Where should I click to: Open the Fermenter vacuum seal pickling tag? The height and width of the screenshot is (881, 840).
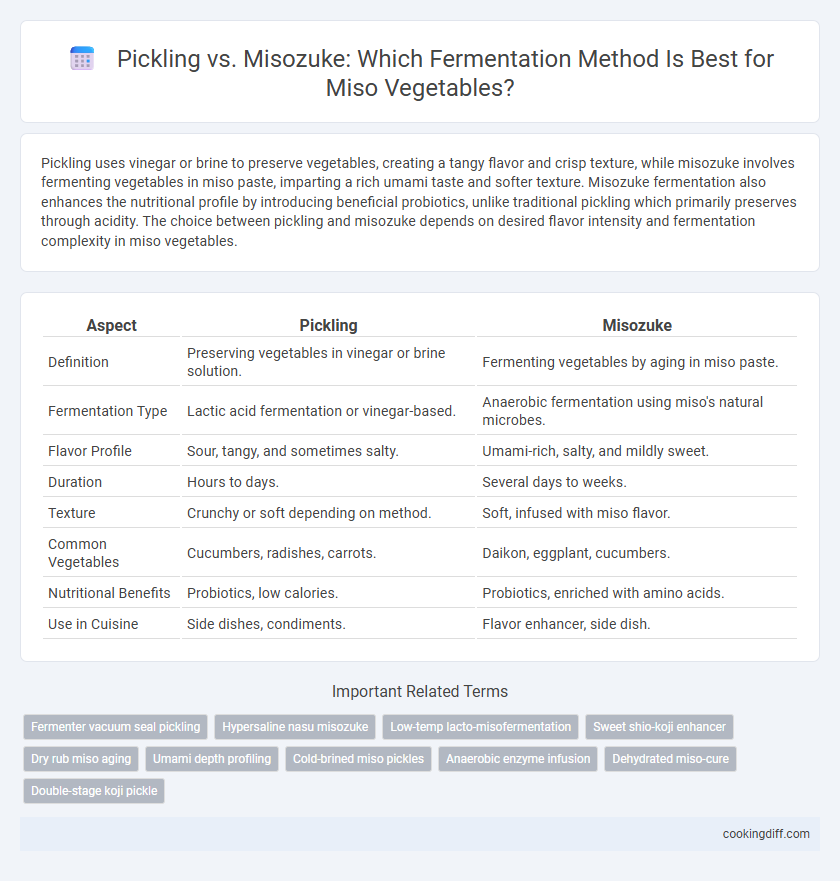[x=115, y=726]
